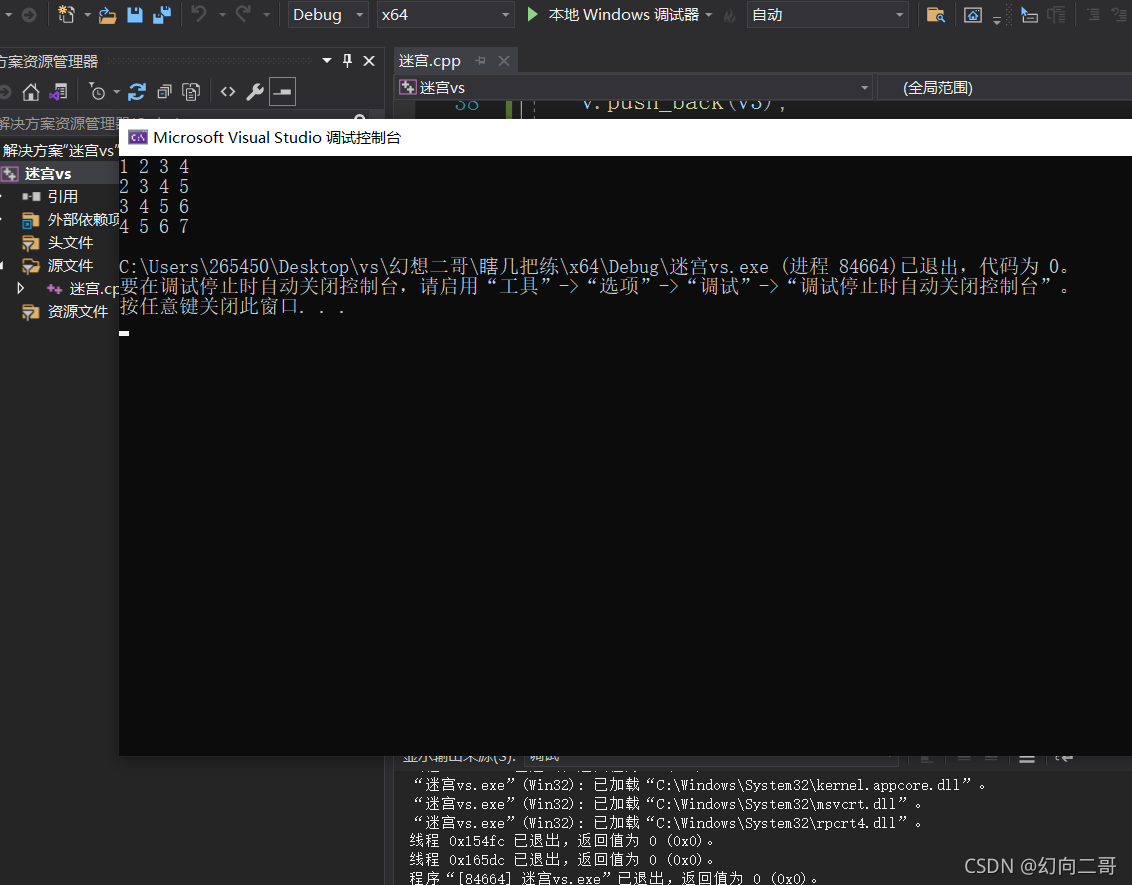This screenshot has width=1132, height=885.
Task: Click the Solution Explorer sync refresh icon
Action: tap(136, 92)
